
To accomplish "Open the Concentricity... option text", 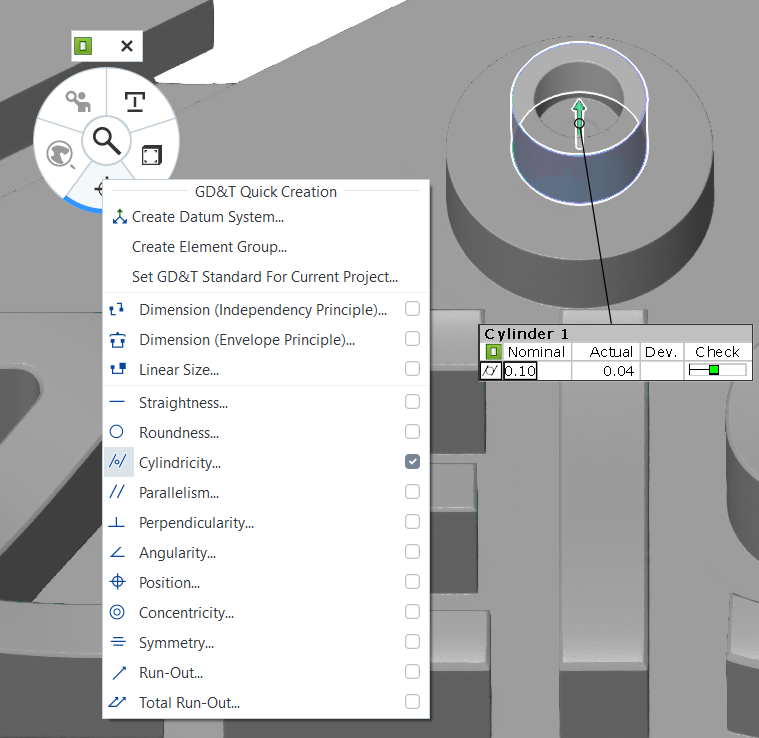I will point(186,613).
